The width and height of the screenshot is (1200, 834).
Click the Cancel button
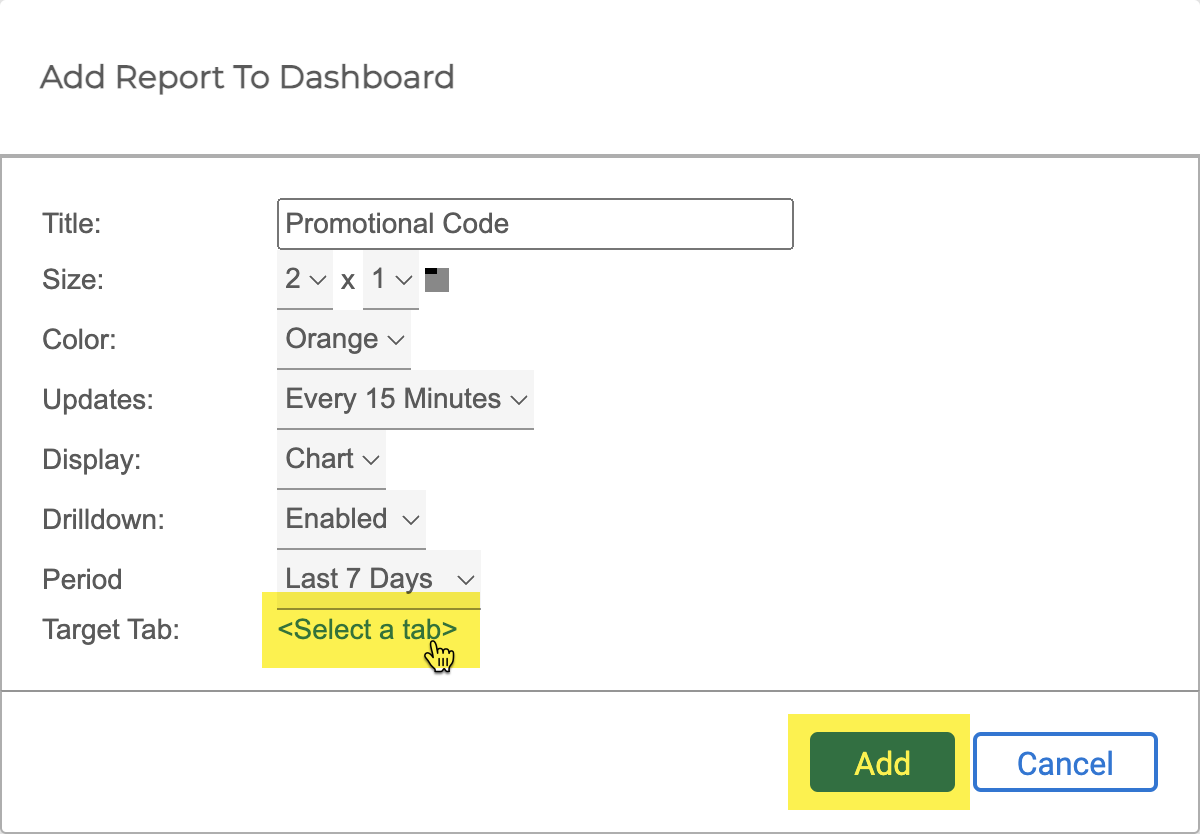pos(1064,764)
